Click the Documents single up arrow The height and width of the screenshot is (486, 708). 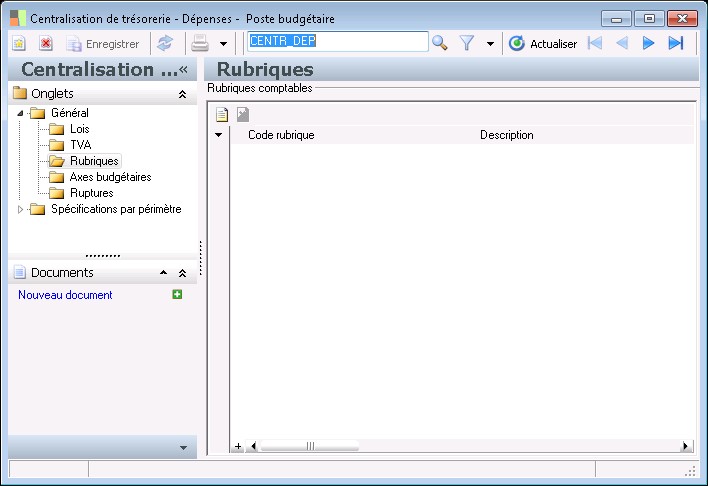[x=163, y=273]
